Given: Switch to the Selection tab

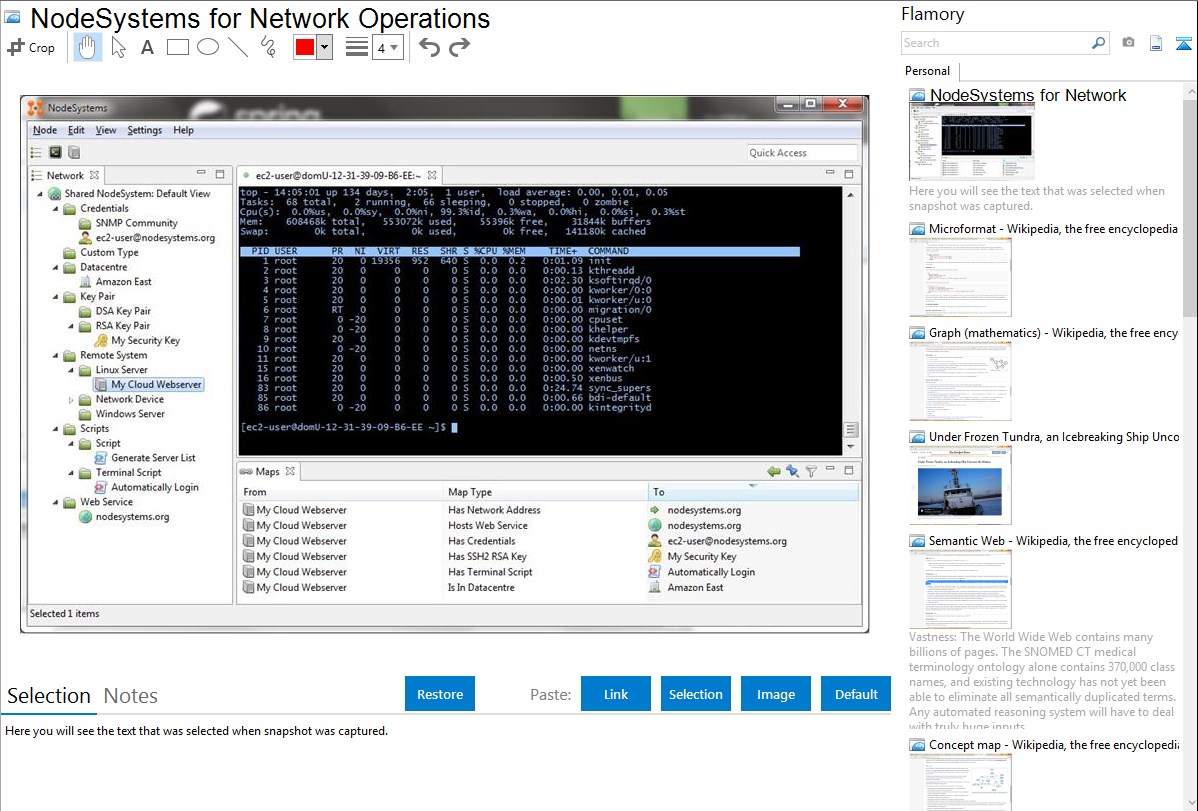Looking at the screenshot, I should pos(49,696).
